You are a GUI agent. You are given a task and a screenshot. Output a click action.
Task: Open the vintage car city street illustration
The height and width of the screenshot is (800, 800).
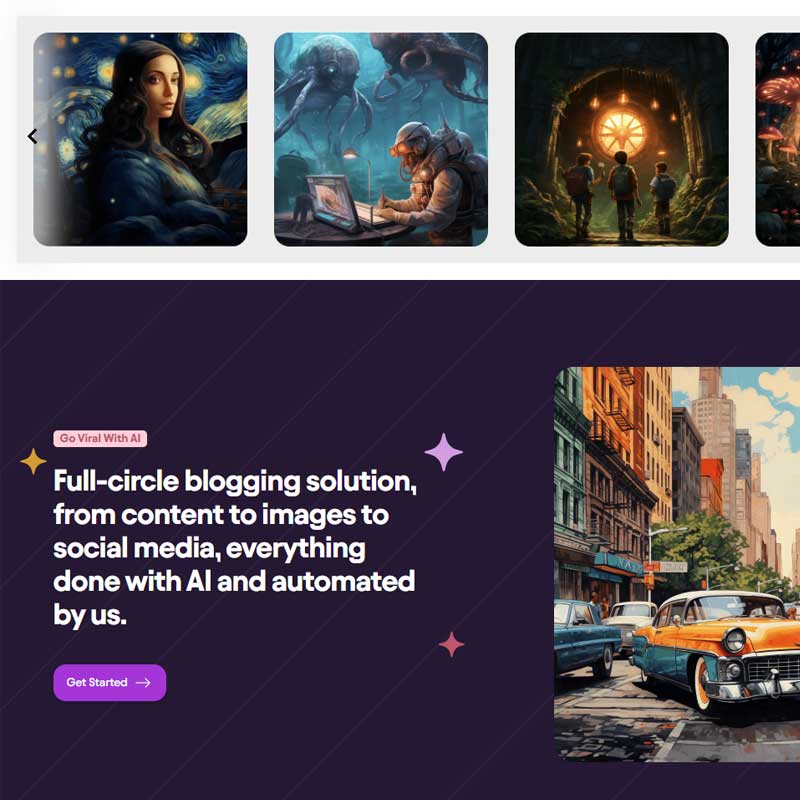tap(677, 564)
